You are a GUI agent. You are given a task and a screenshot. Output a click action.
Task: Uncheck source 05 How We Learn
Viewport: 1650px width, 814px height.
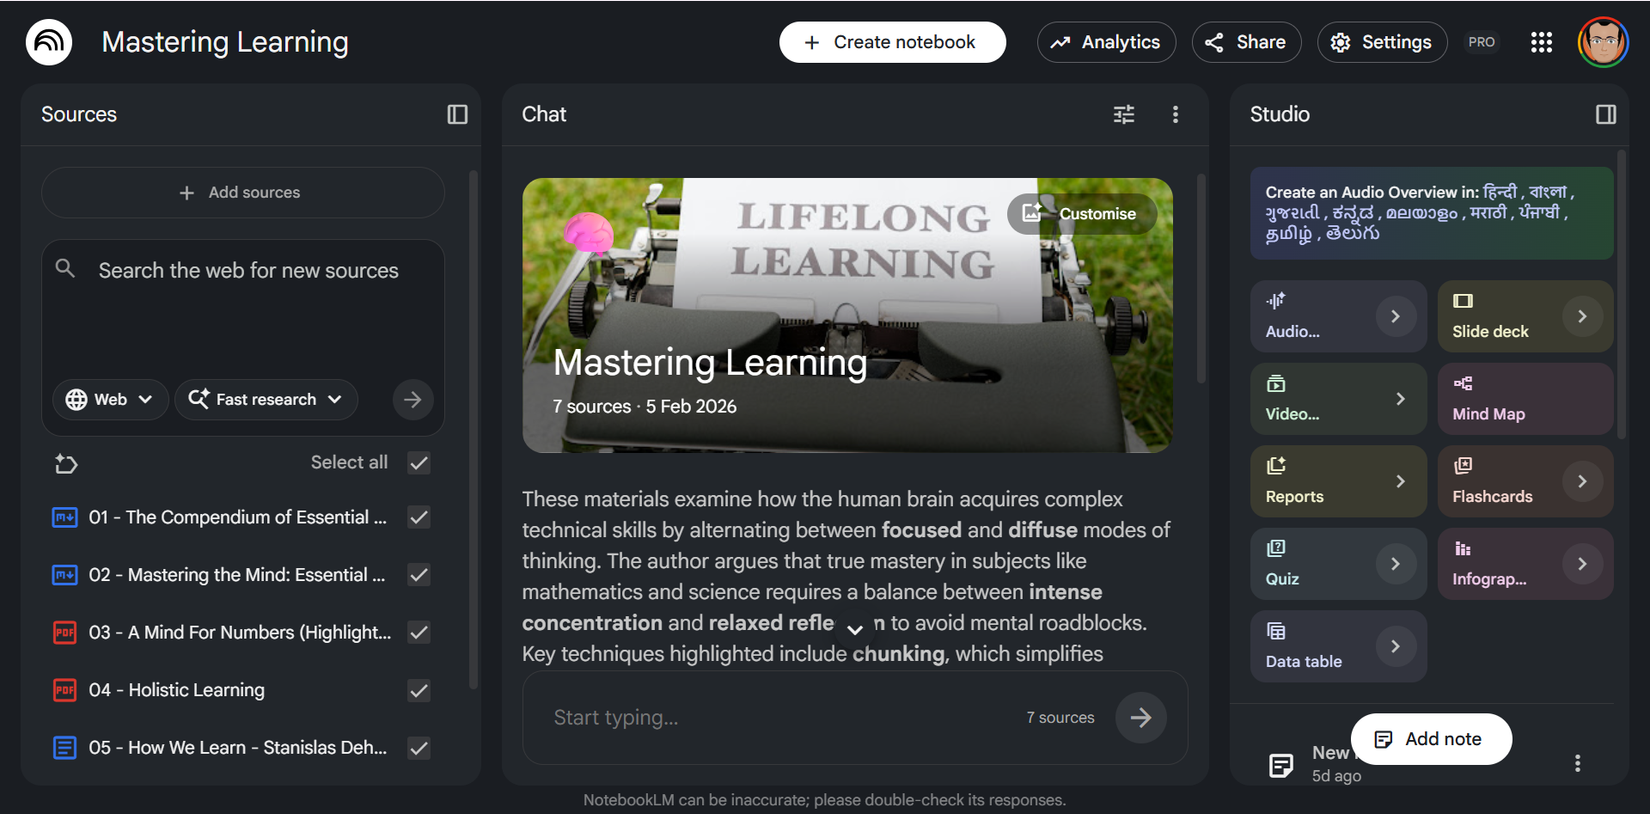419,747
